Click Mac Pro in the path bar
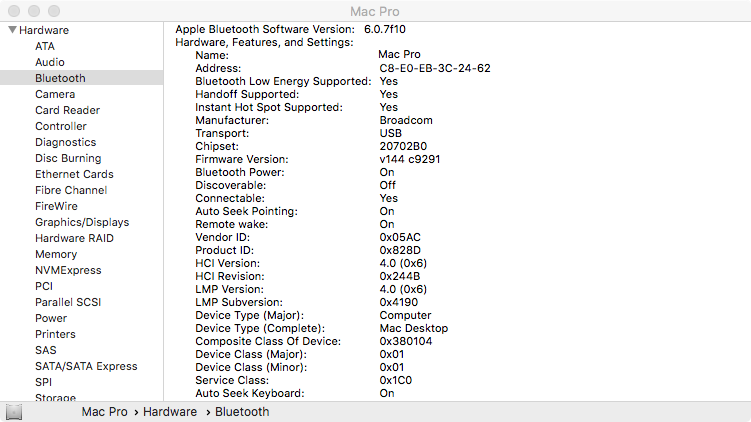 (104, 412)
